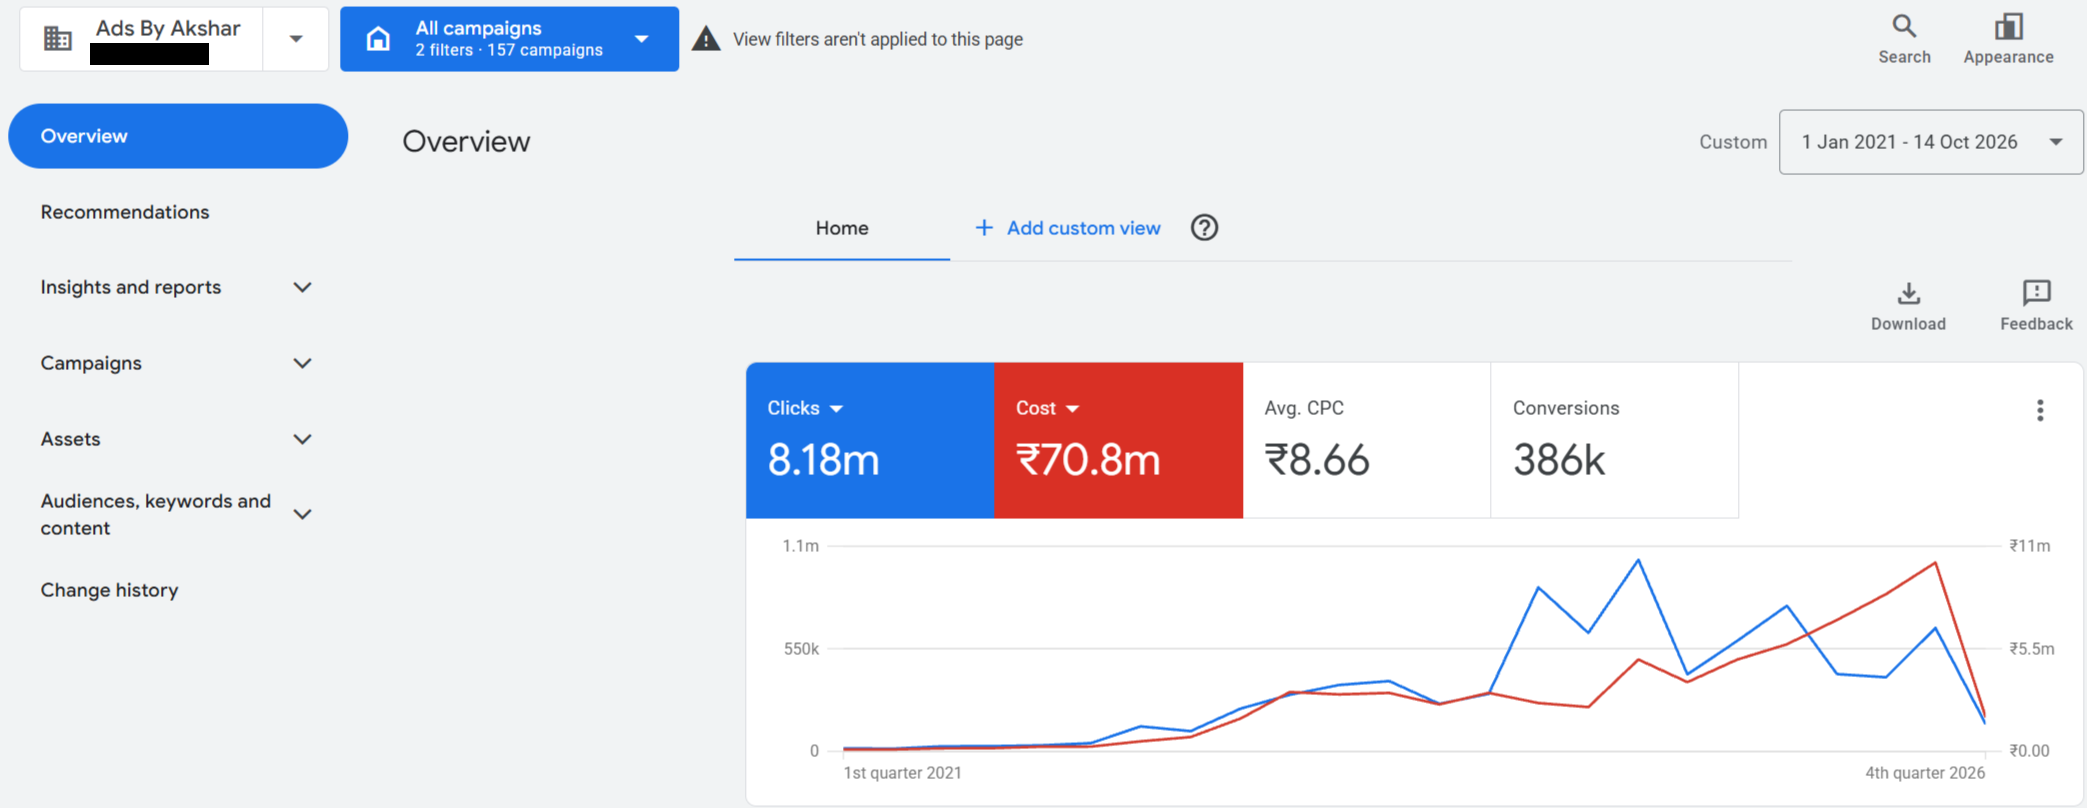This screenshot has height=808, width=2087.
Task: Click the '1st quarter 2021' axis label
Action: tap(902, 773)
